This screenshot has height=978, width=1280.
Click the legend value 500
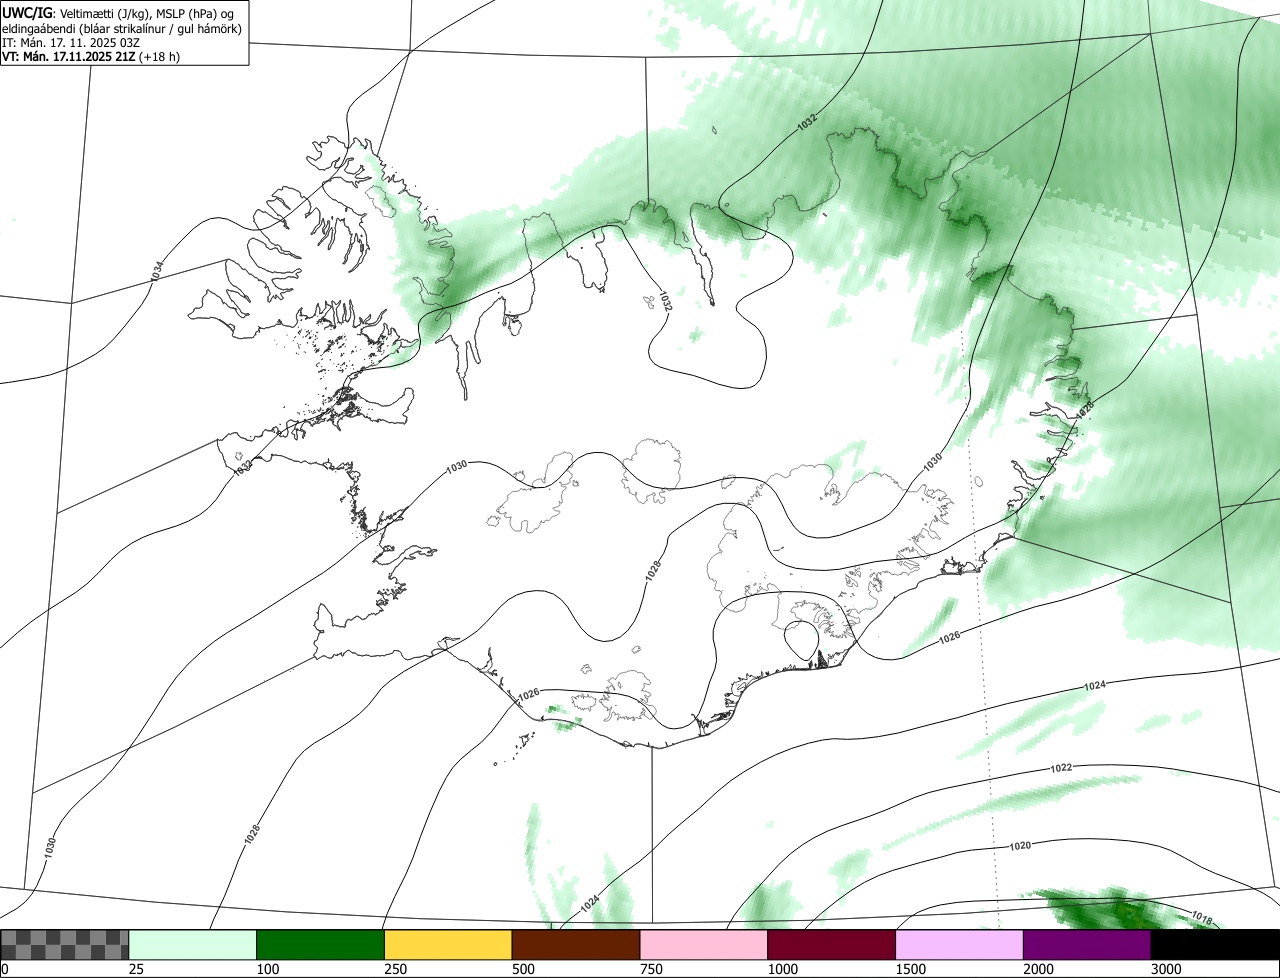[523, 969]
